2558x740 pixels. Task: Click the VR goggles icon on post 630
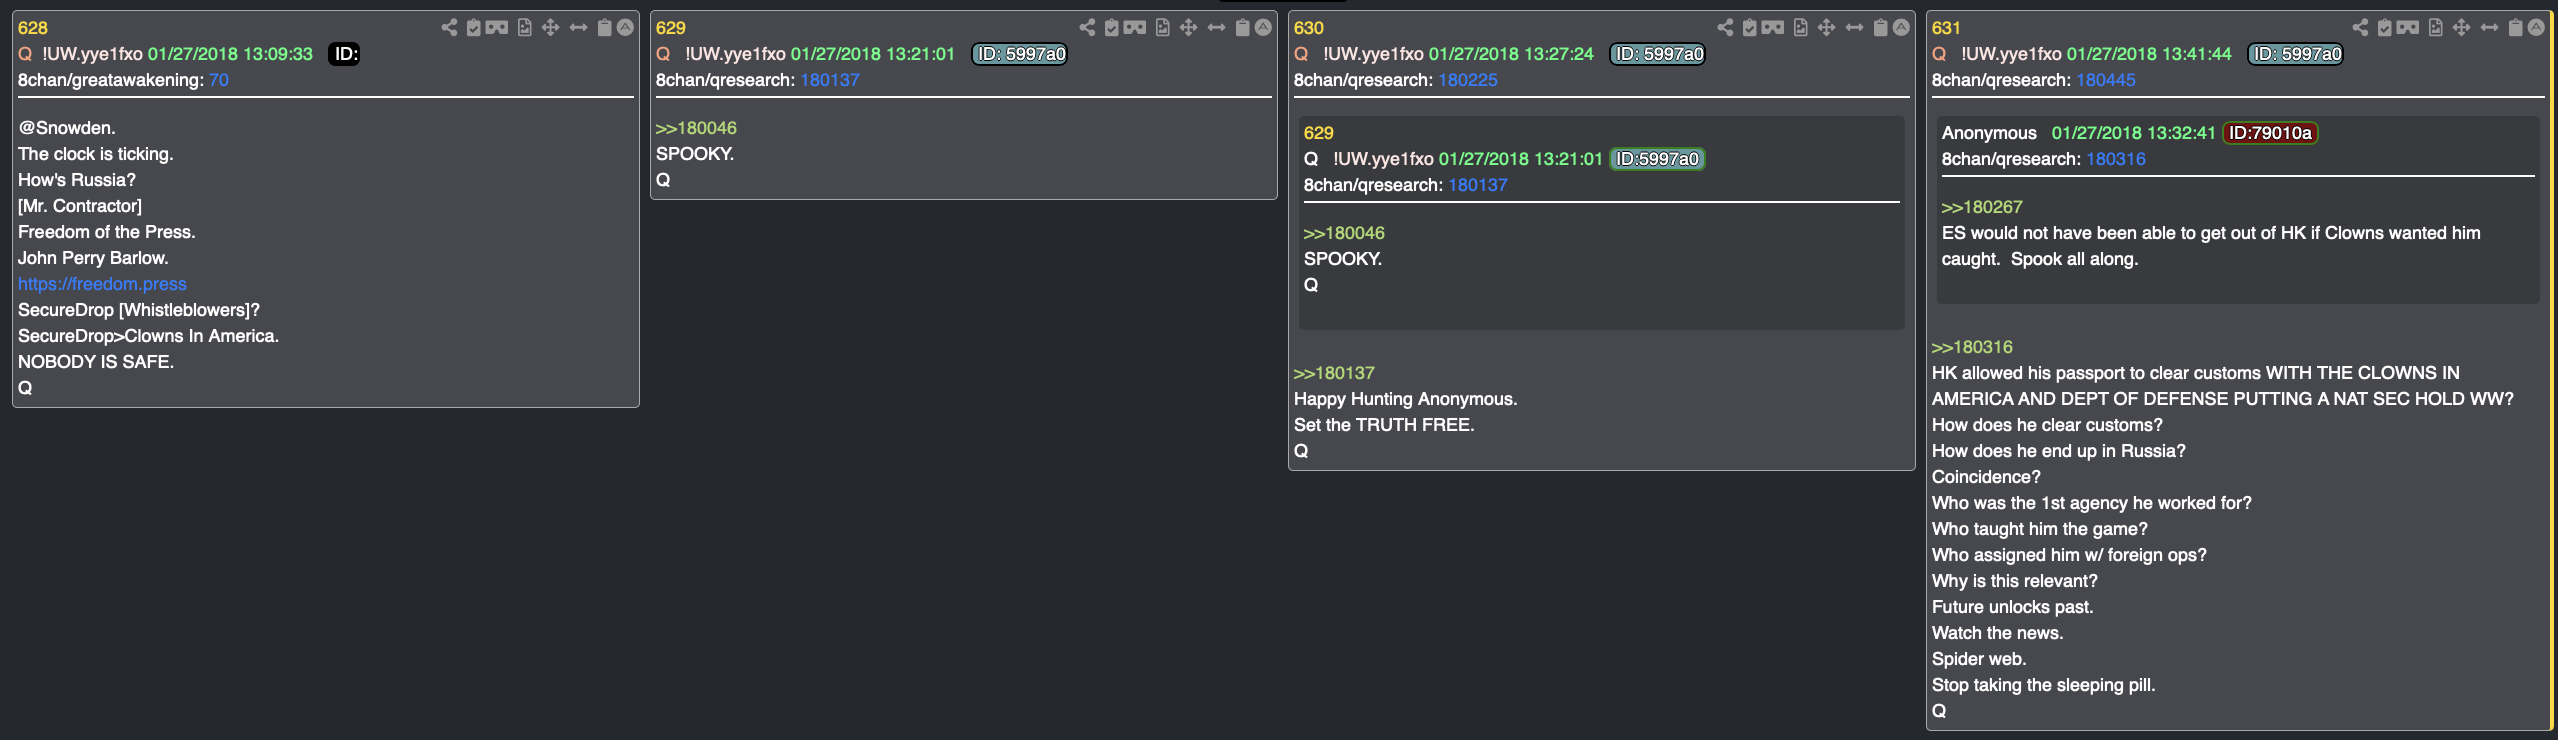click(x=1773, y=27)
